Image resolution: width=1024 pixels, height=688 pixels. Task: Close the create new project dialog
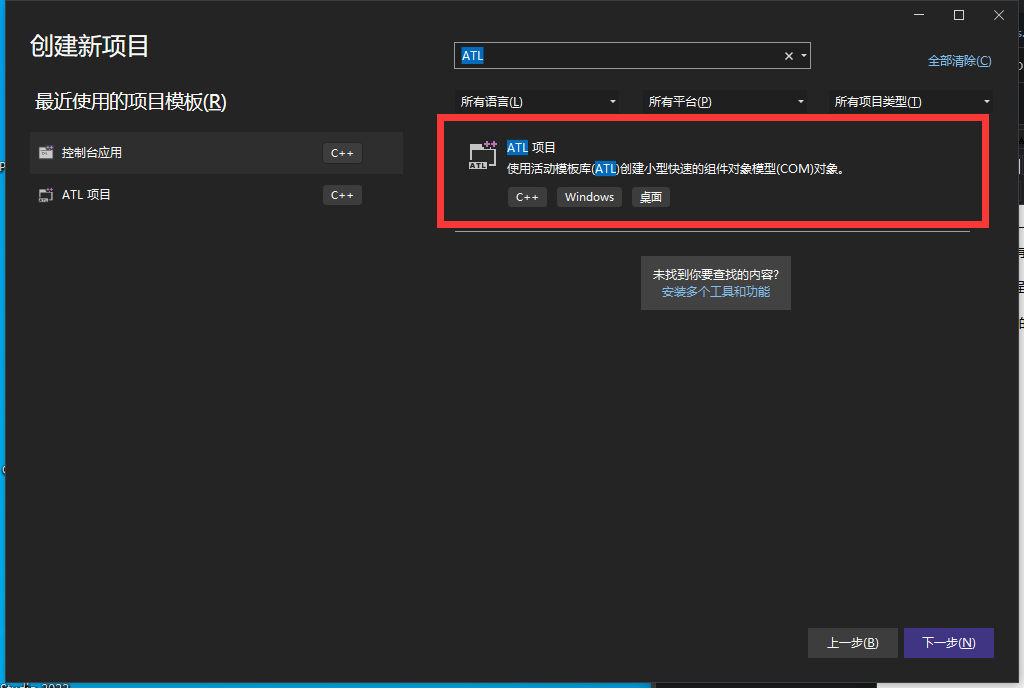(x=999, y=15)
